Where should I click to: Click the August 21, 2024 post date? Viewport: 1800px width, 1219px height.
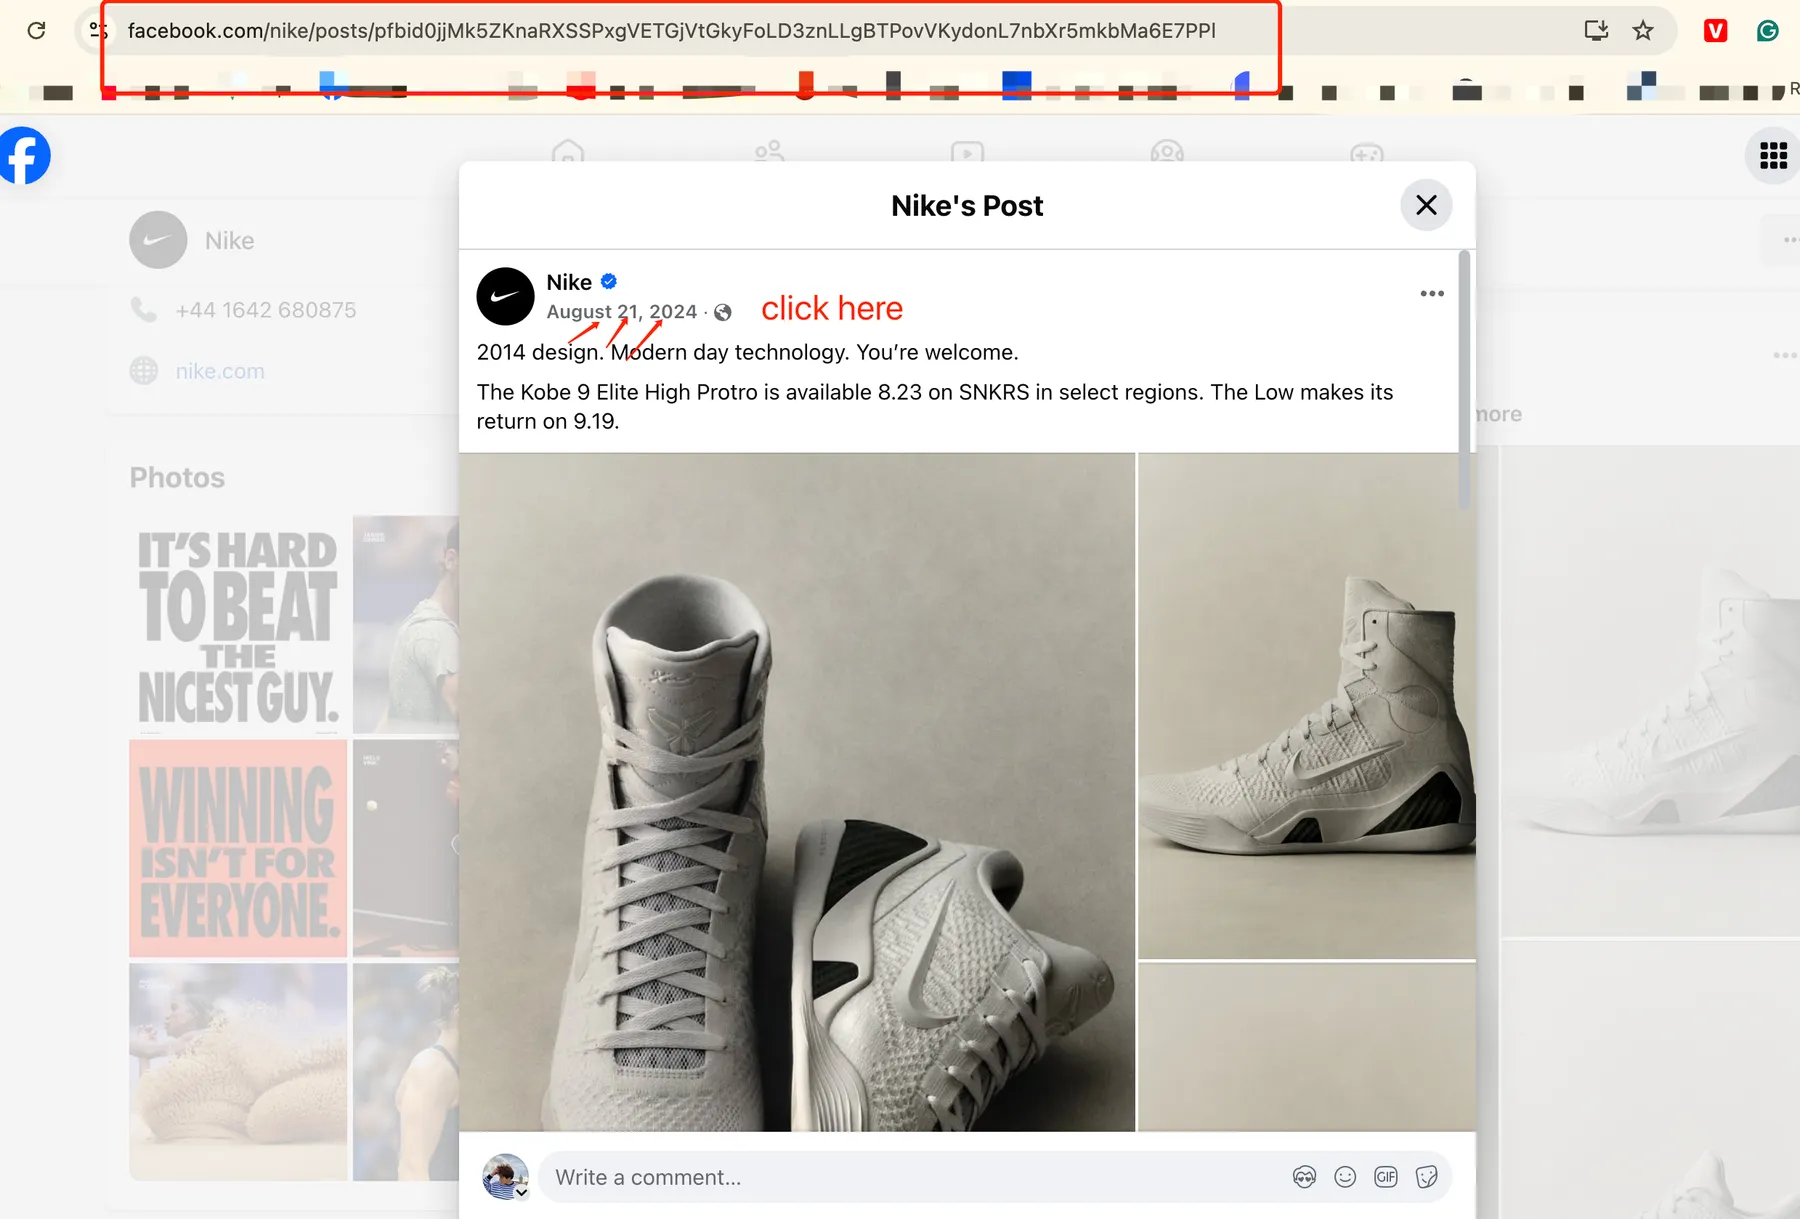coord(621,312)
